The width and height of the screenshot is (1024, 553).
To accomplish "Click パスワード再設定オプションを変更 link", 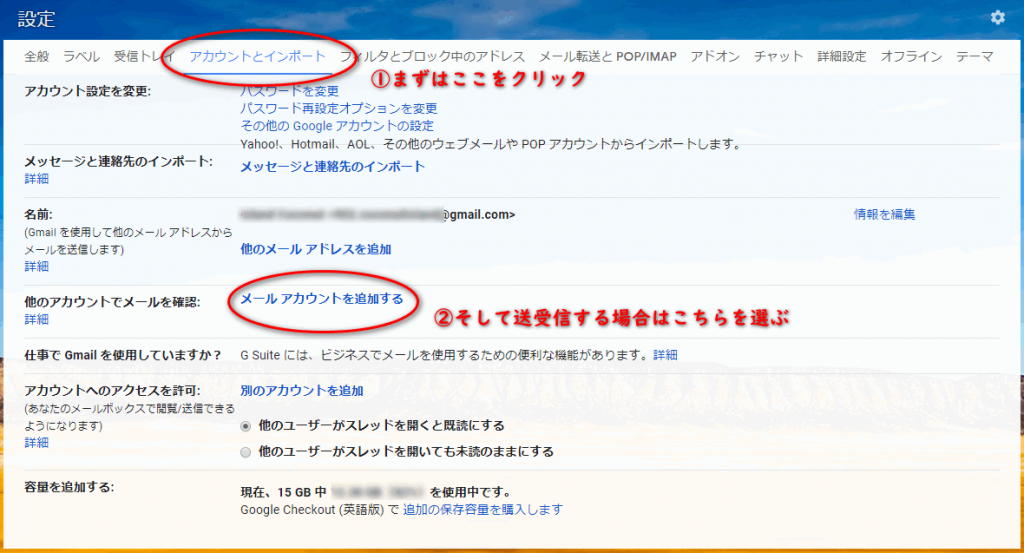I will click(338, 109).
